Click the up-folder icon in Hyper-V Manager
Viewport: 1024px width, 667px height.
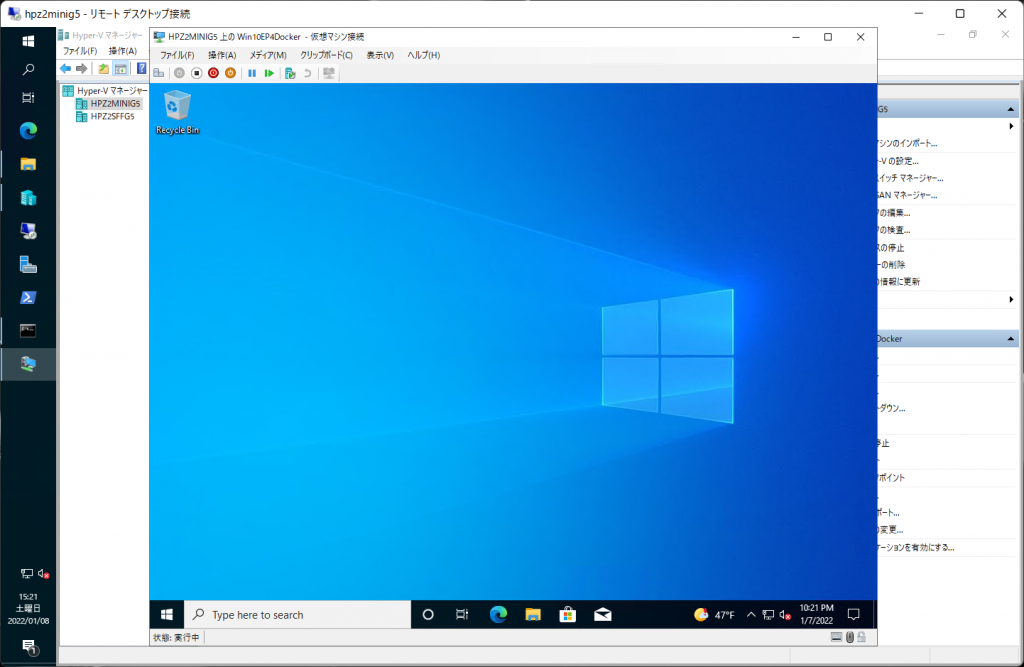pyautogui.click(x=103, y=68)
